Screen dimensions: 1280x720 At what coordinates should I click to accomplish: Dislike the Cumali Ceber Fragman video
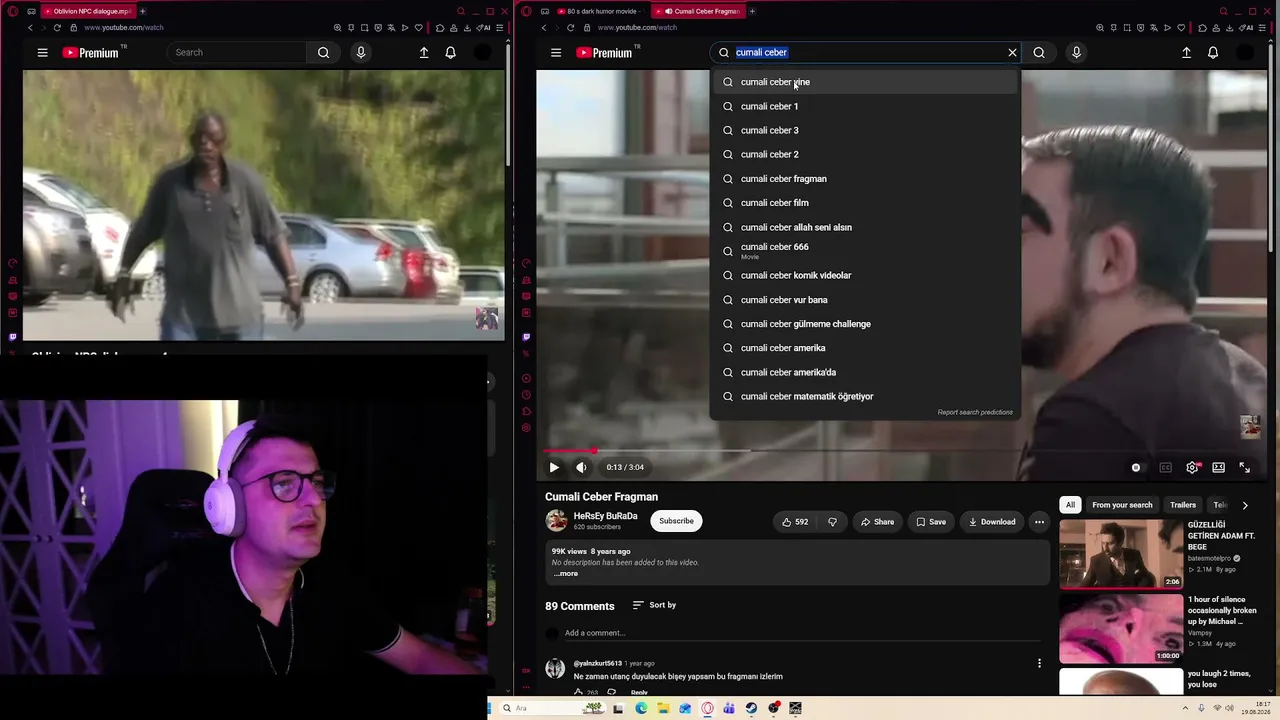tap(832, 522)
